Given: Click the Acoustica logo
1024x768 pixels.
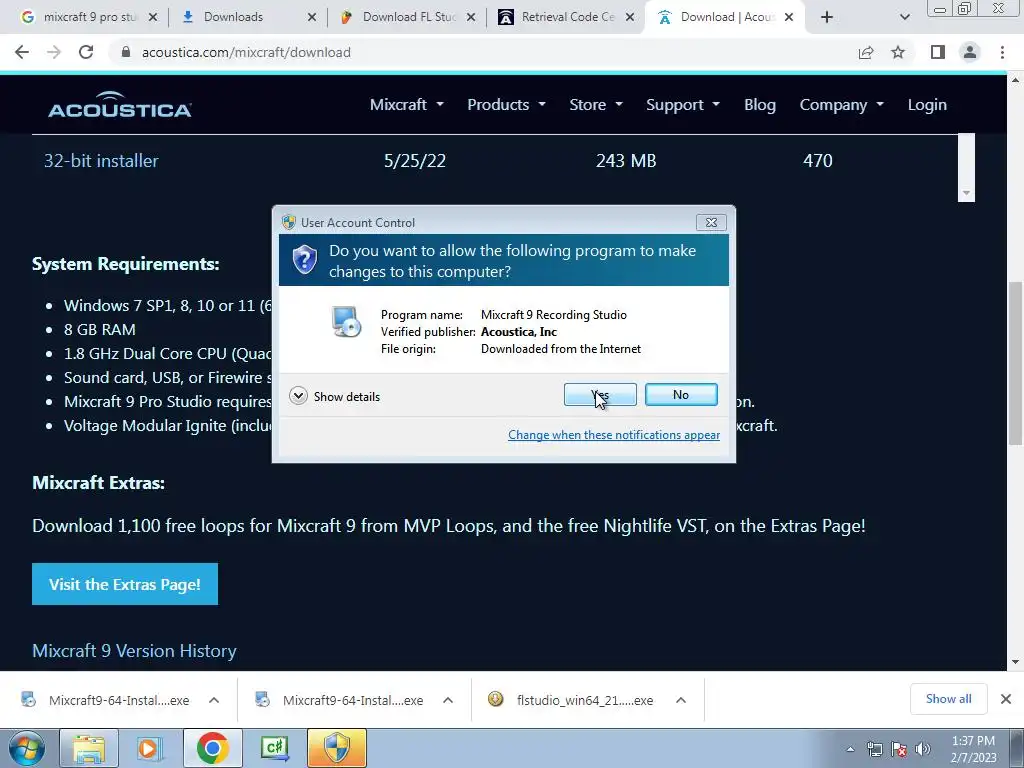Looking at the screenshot, I should pos(120,104).
